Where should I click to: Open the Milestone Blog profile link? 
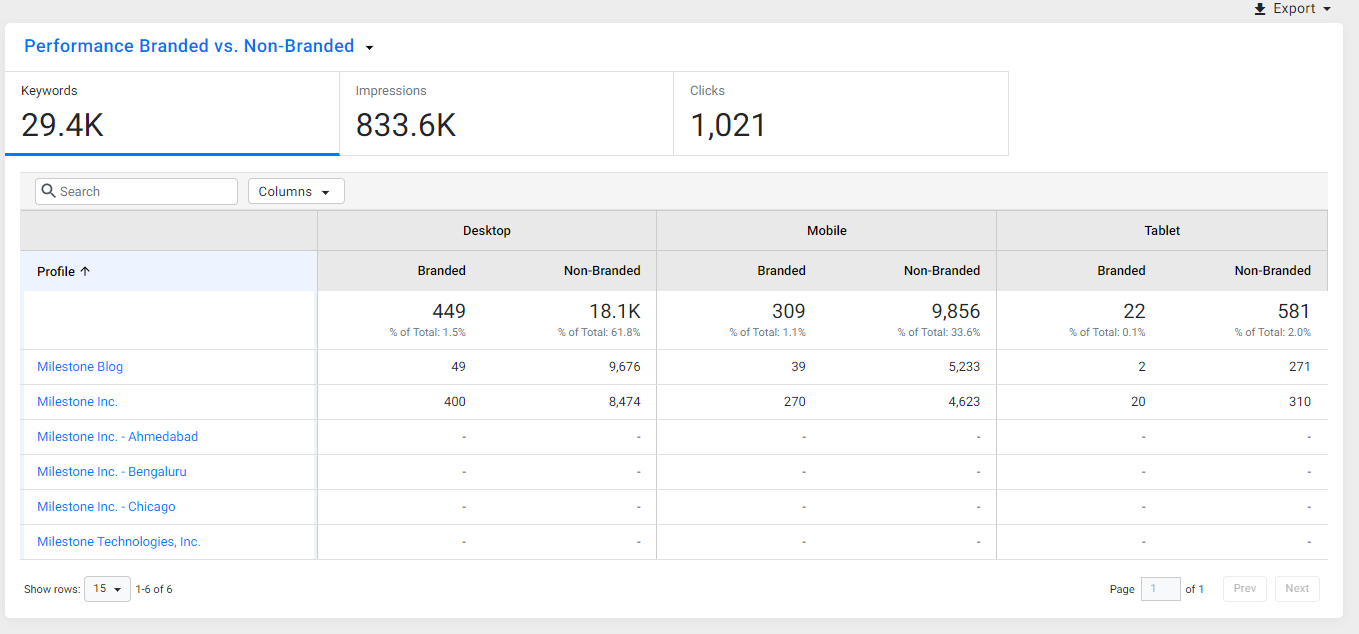click(x=80, y=367)
